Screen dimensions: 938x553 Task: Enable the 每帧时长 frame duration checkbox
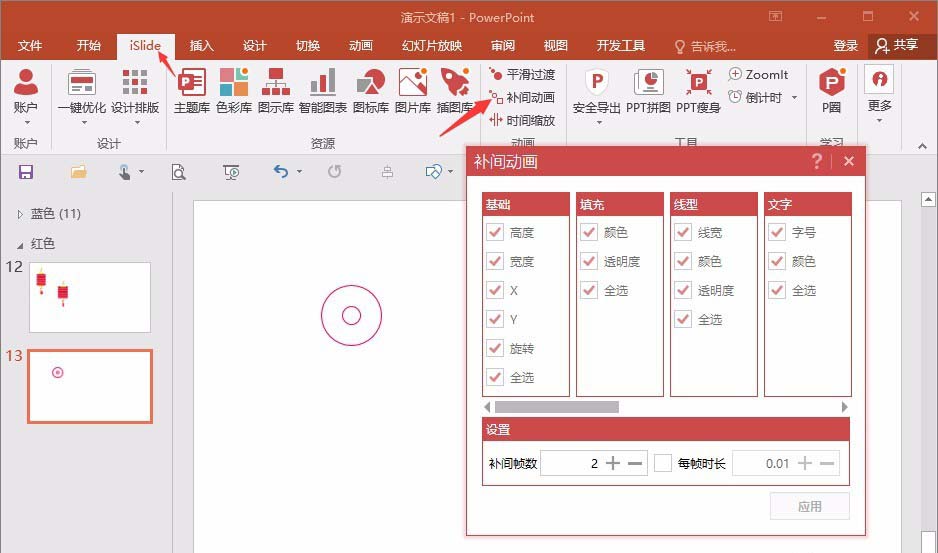tap(663, 463)
